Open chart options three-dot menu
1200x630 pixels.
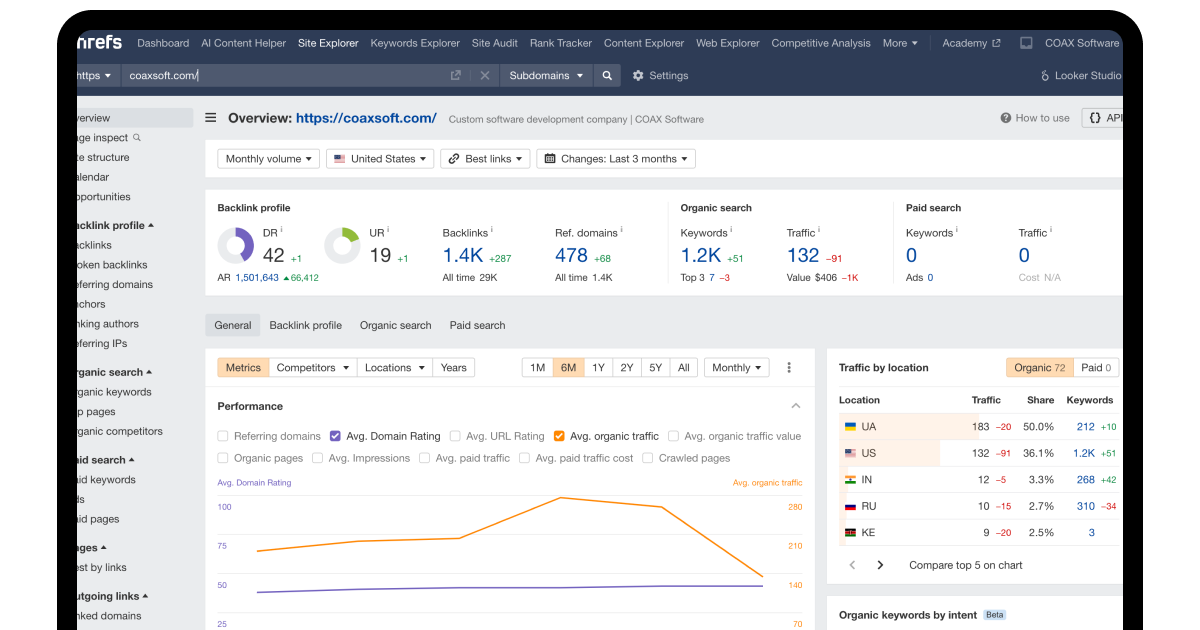tap(789, 368)
